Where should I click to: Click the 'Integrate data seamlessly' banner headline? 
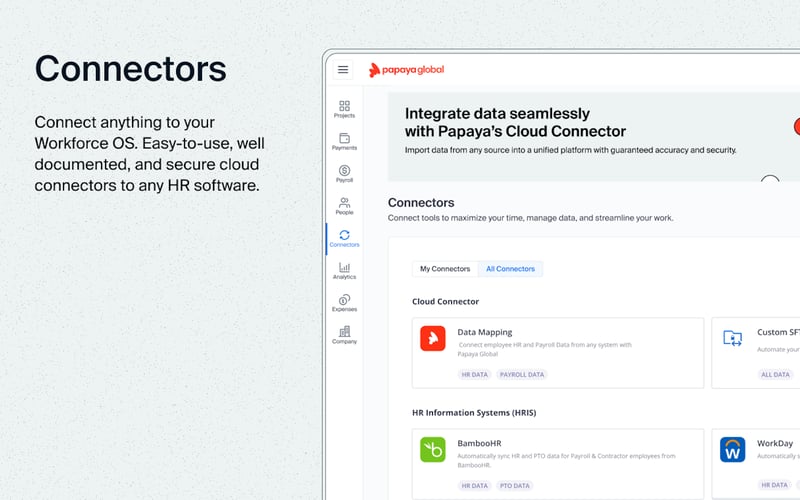[515, 122]
